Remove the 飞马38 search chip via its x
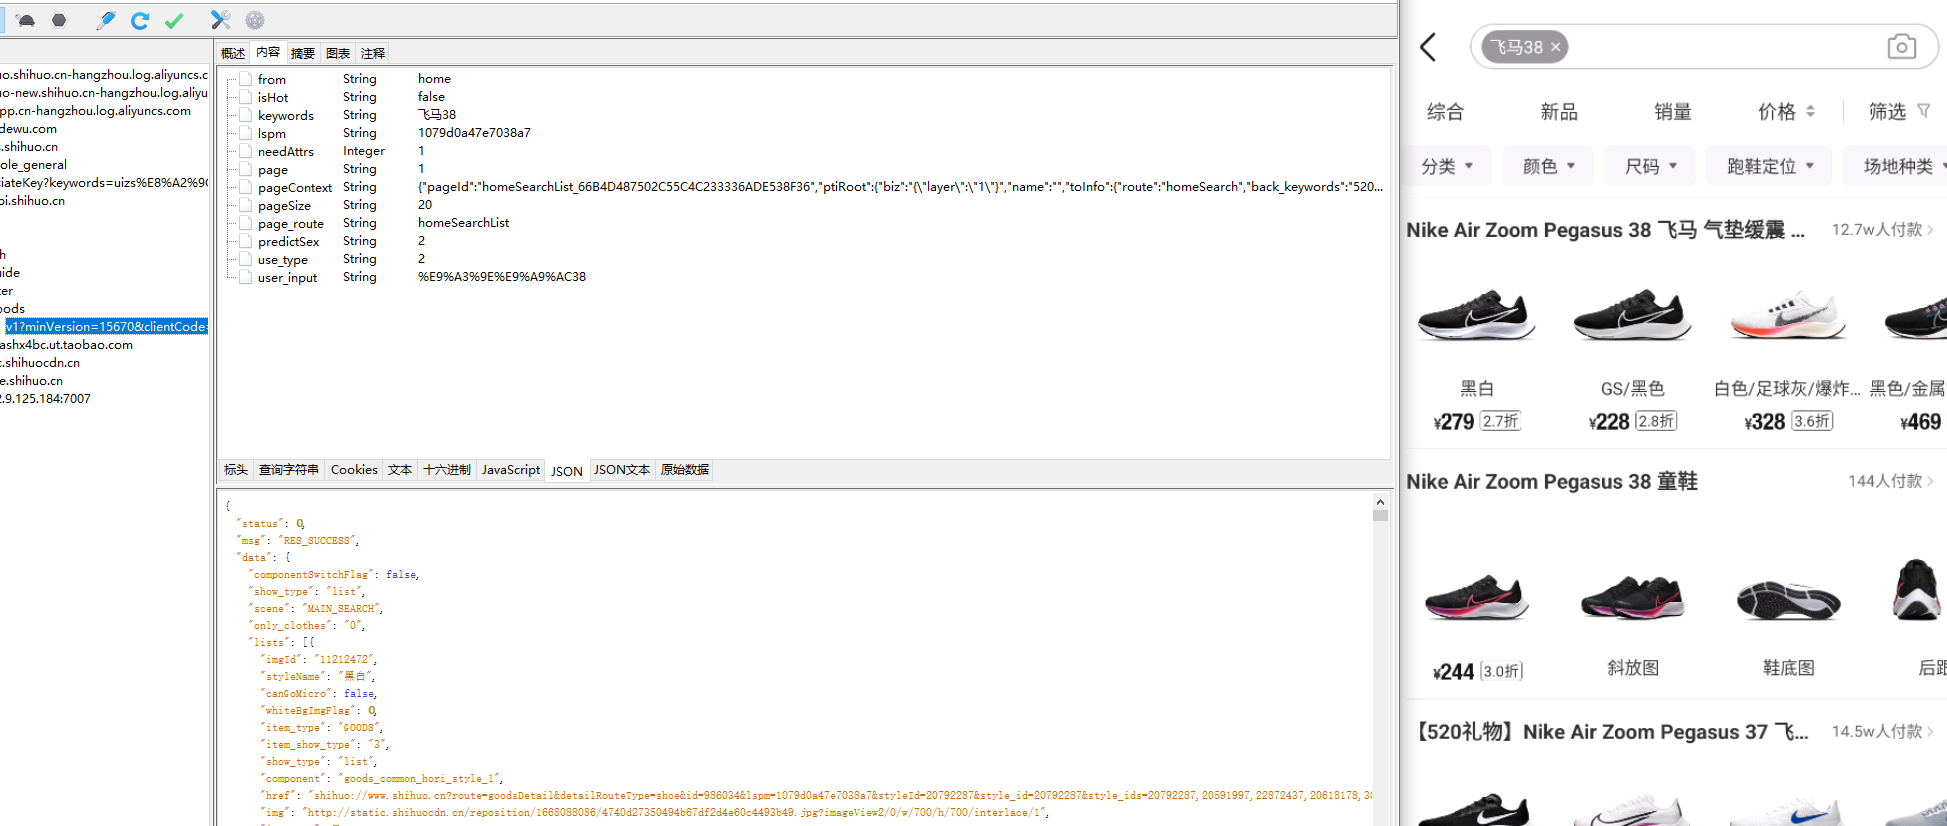 click(1556, 47)
